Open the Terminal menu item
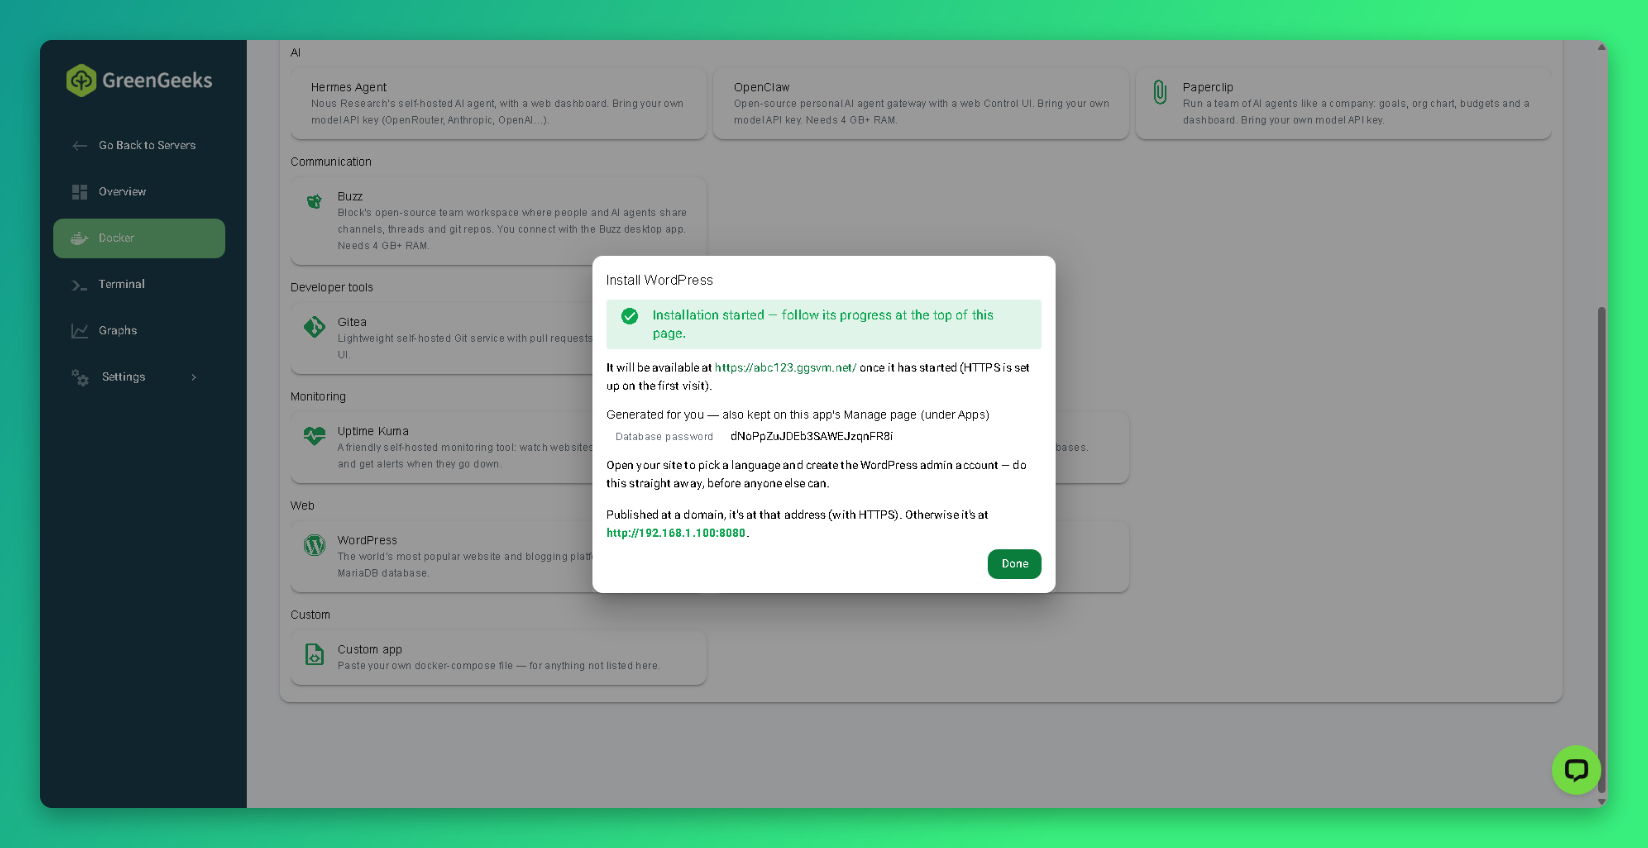This screenshot has width=1648, height=848. coord(139,285)
